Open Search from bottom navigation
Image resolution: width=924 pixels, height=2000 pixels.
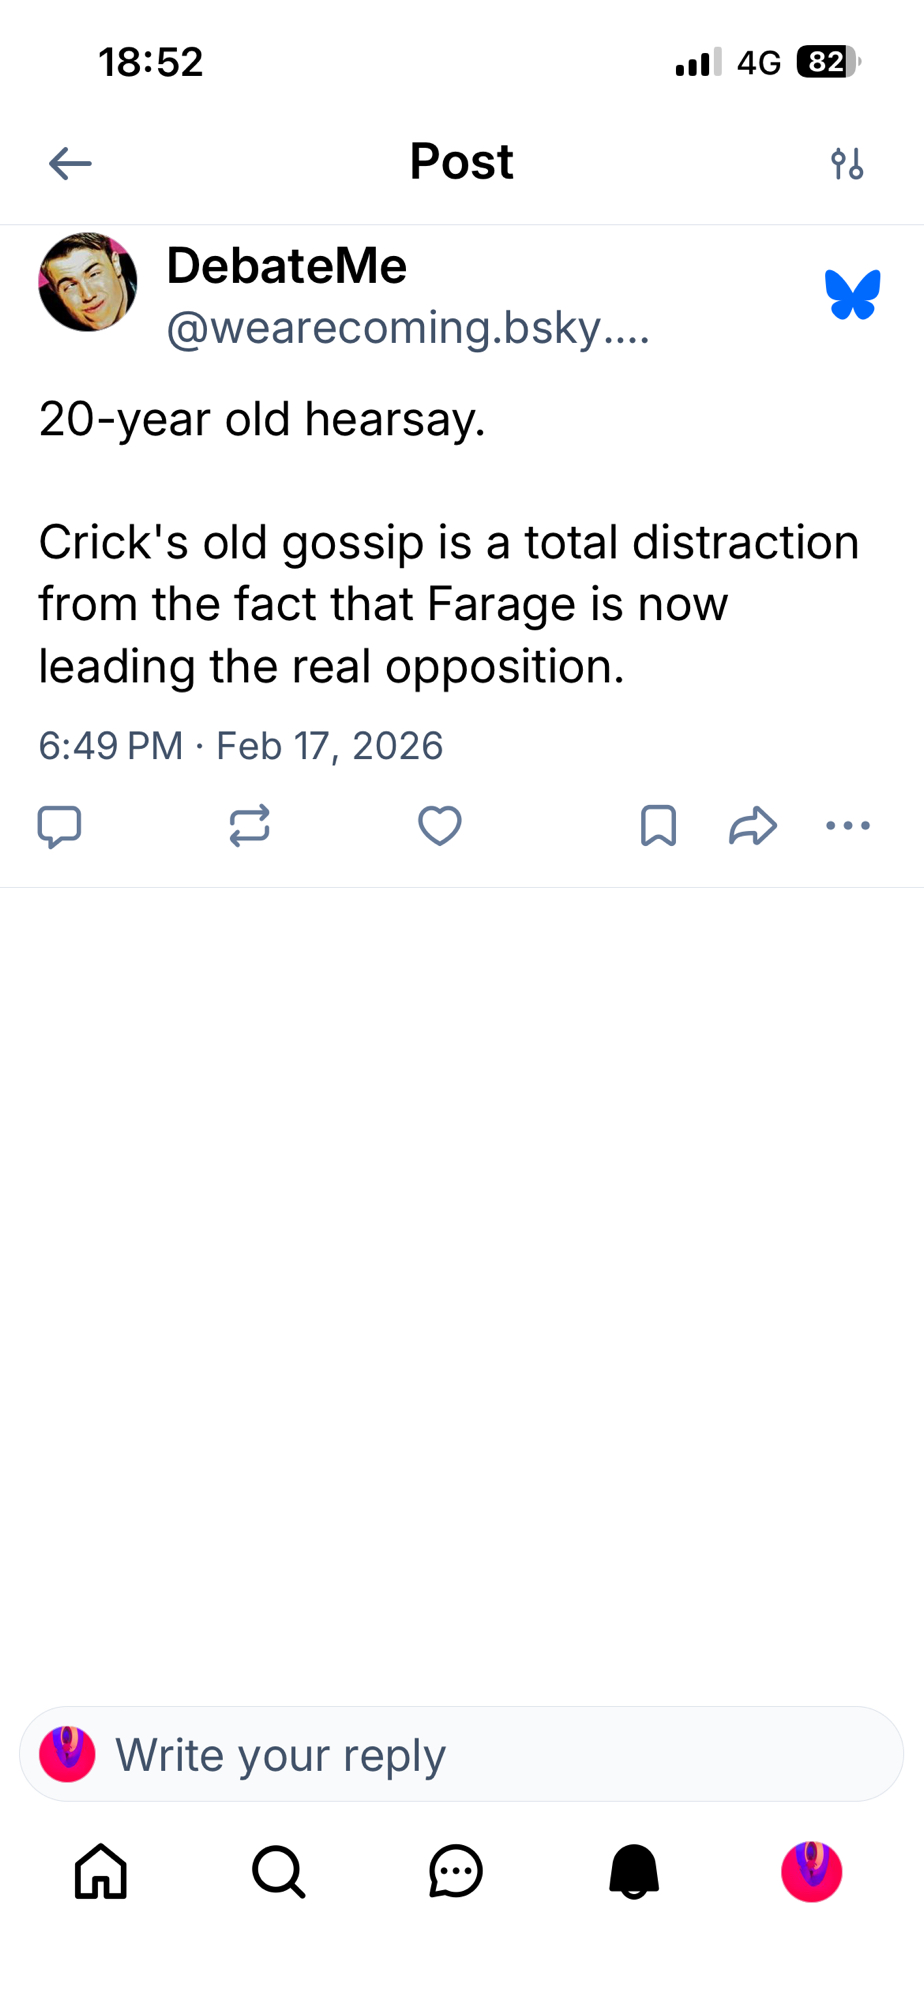point(278,1871)
